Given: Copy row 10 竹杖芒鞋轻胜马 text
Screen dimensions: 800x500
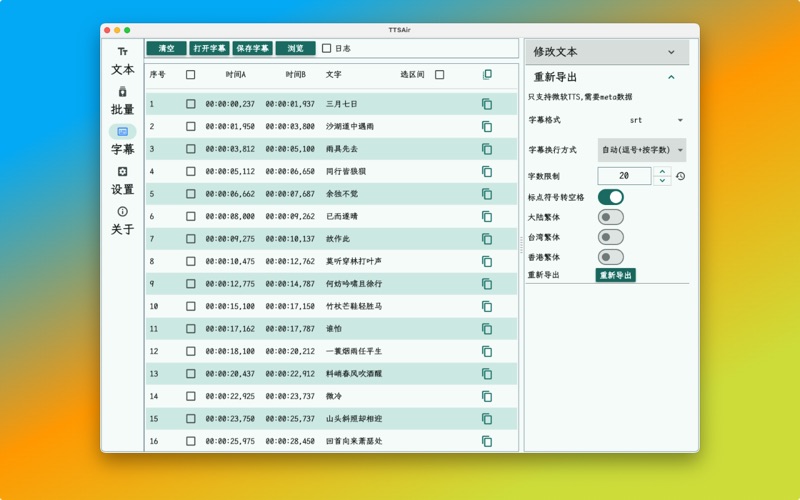Looking at the screenshot, I should click(x=487, y=306).
